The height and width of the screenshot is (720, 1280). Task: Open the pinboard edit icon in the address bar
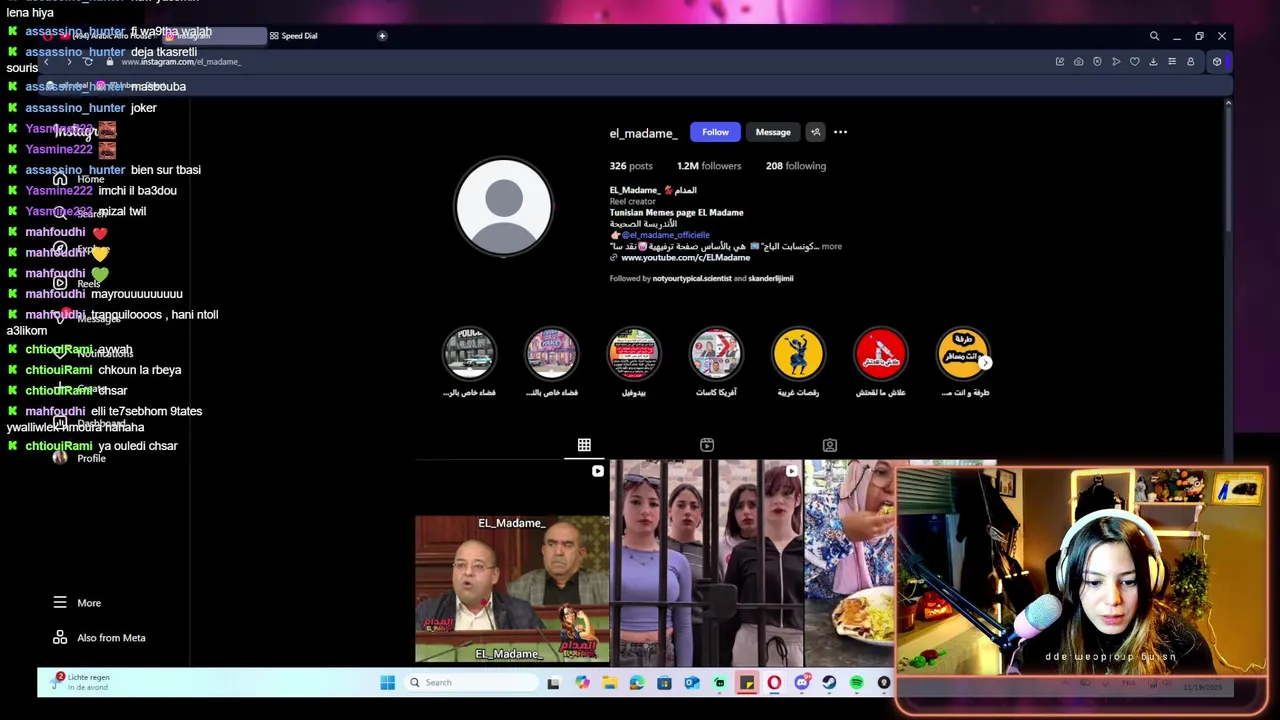(x=1059, y=62)
